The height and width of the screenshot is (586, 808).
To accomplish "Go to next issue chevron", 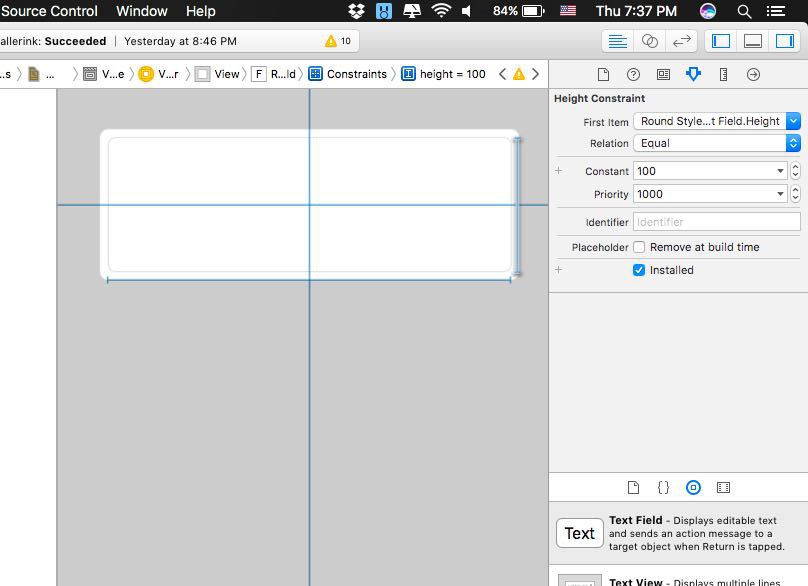I will [536, 74].
